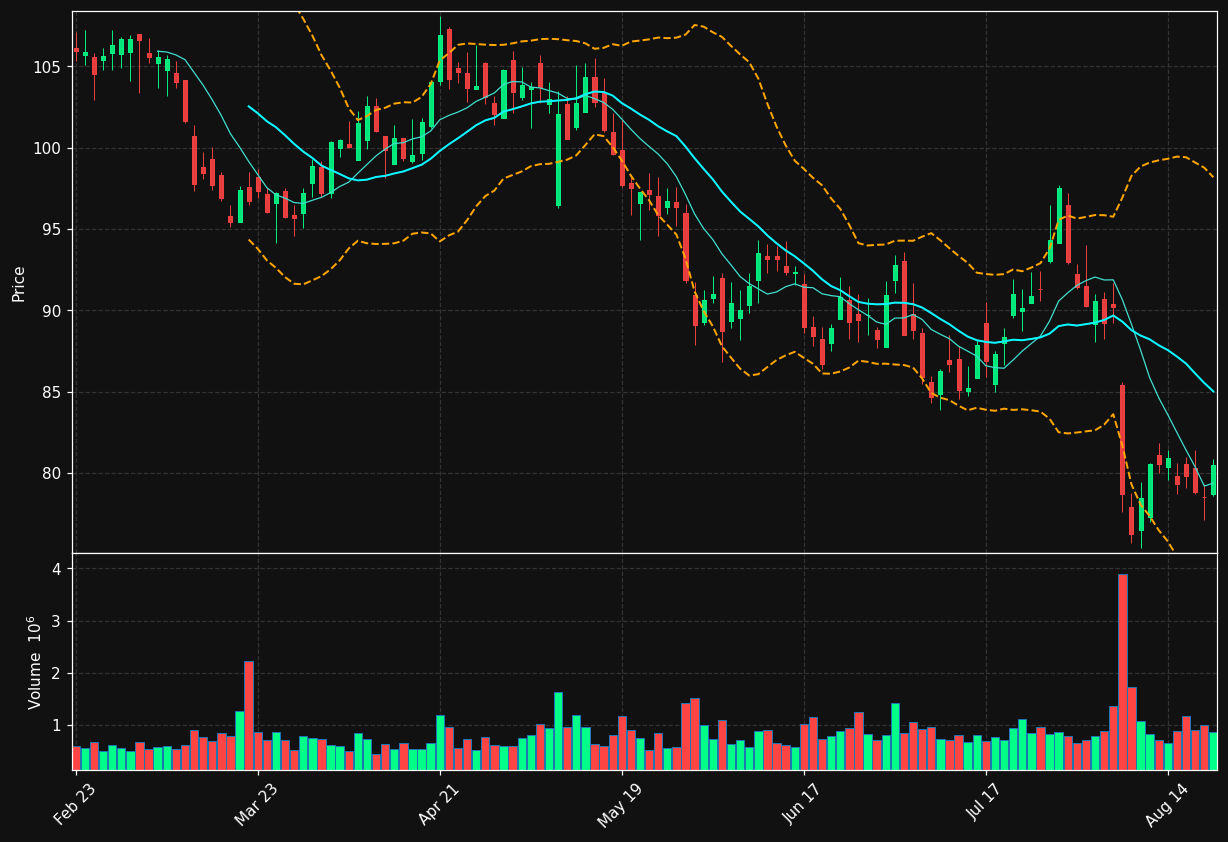Click the Volume axis title
This screenshot has height=842, width=1228.
tap(34, 662)
